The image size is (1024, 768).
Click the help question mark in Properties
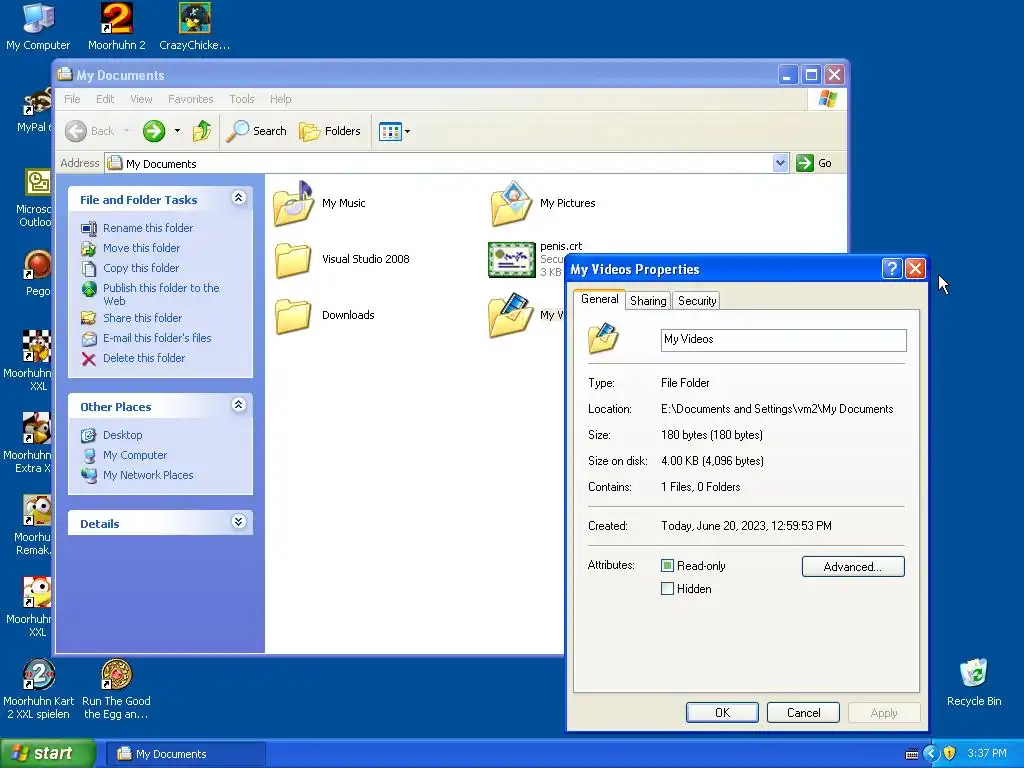891,268
